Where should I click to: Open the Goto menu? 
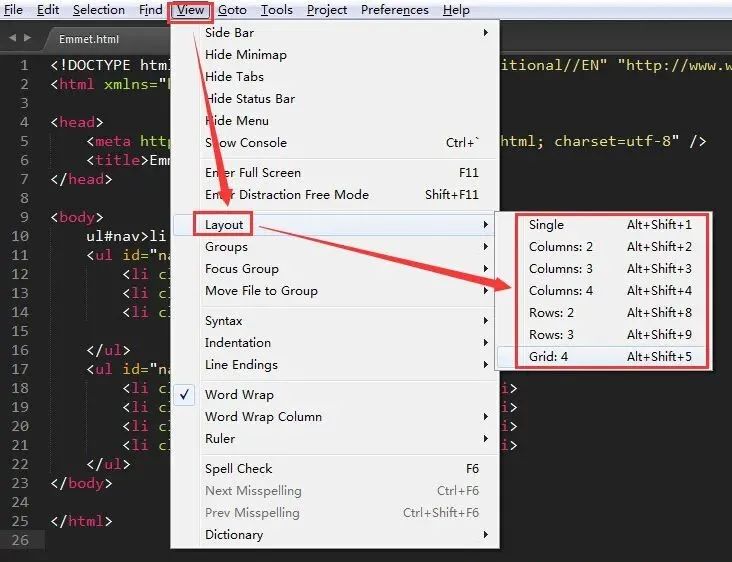coord(232,10)
